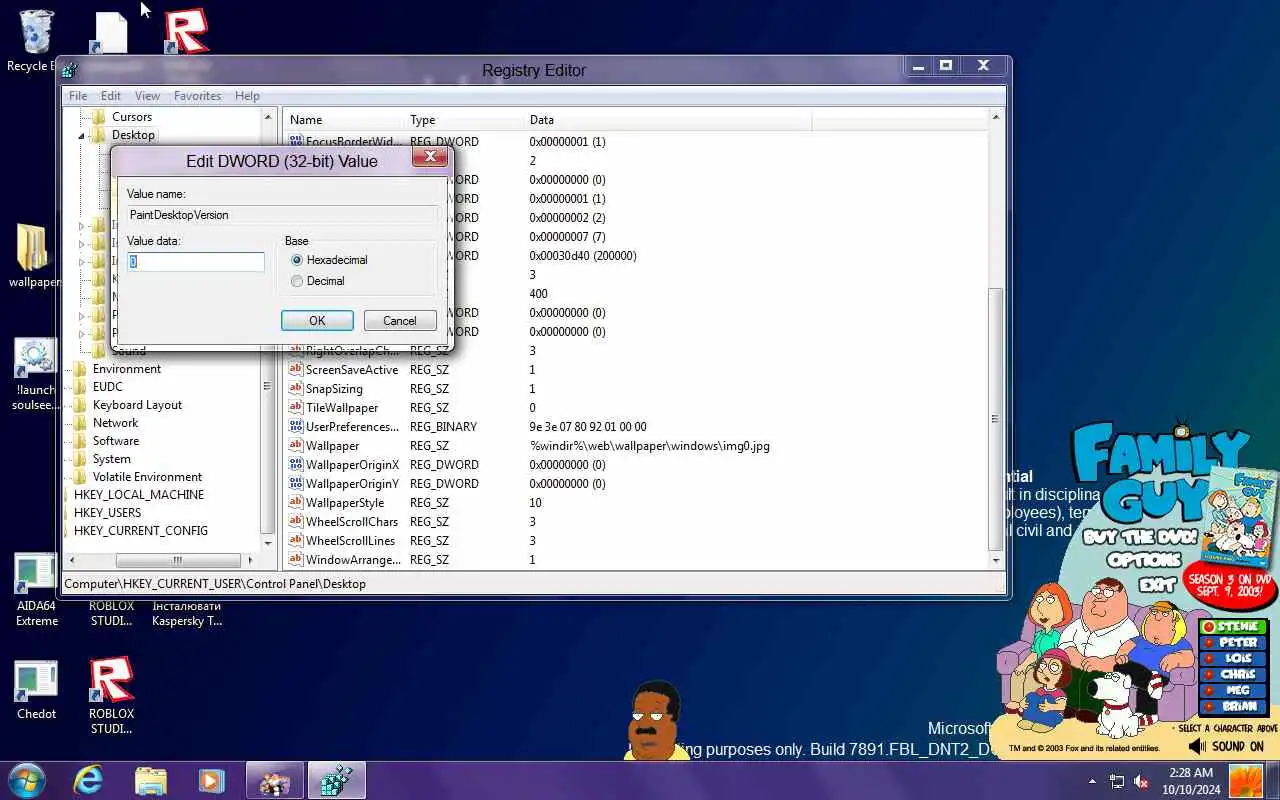Click the network tray icon
Viewport: 1280px width, 800px height.
[1117, 781]
